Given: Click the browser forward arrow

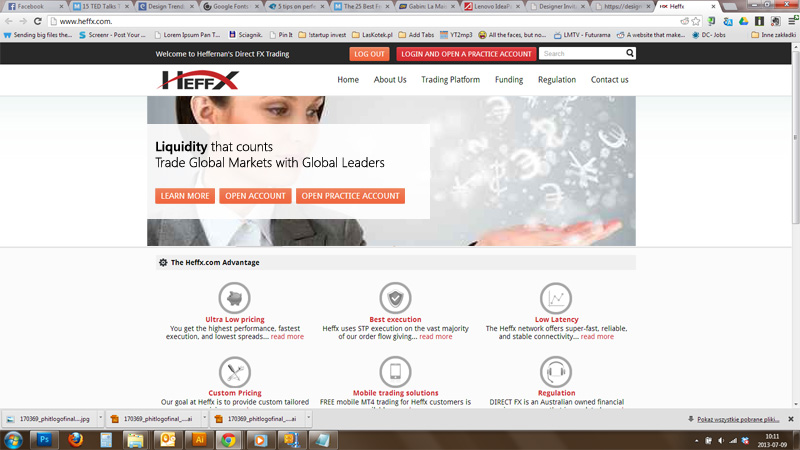Looking at the screenshot, I should (x=23, y=21).
